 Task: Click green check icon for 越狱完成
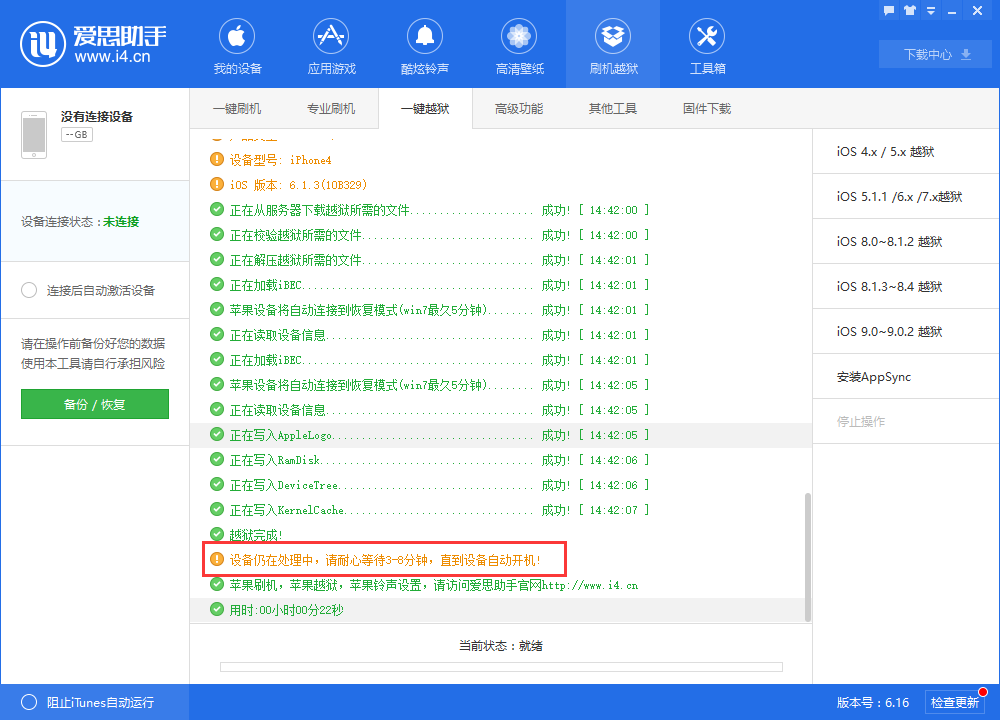point(217,534)
